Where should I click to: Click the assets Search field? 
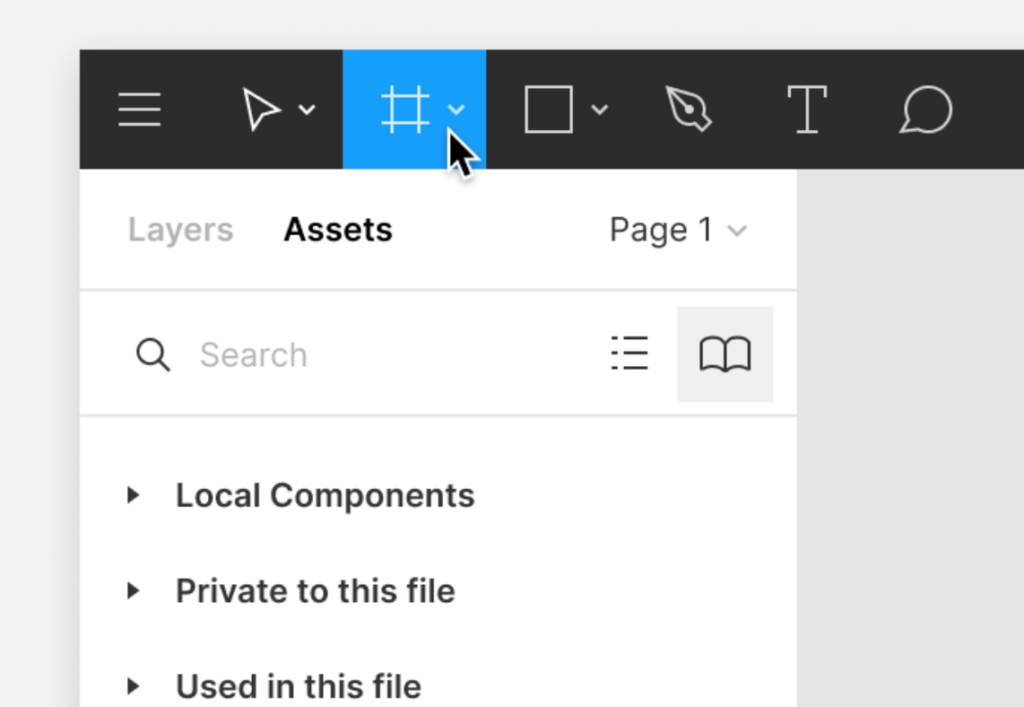click(x=380, y=355)
